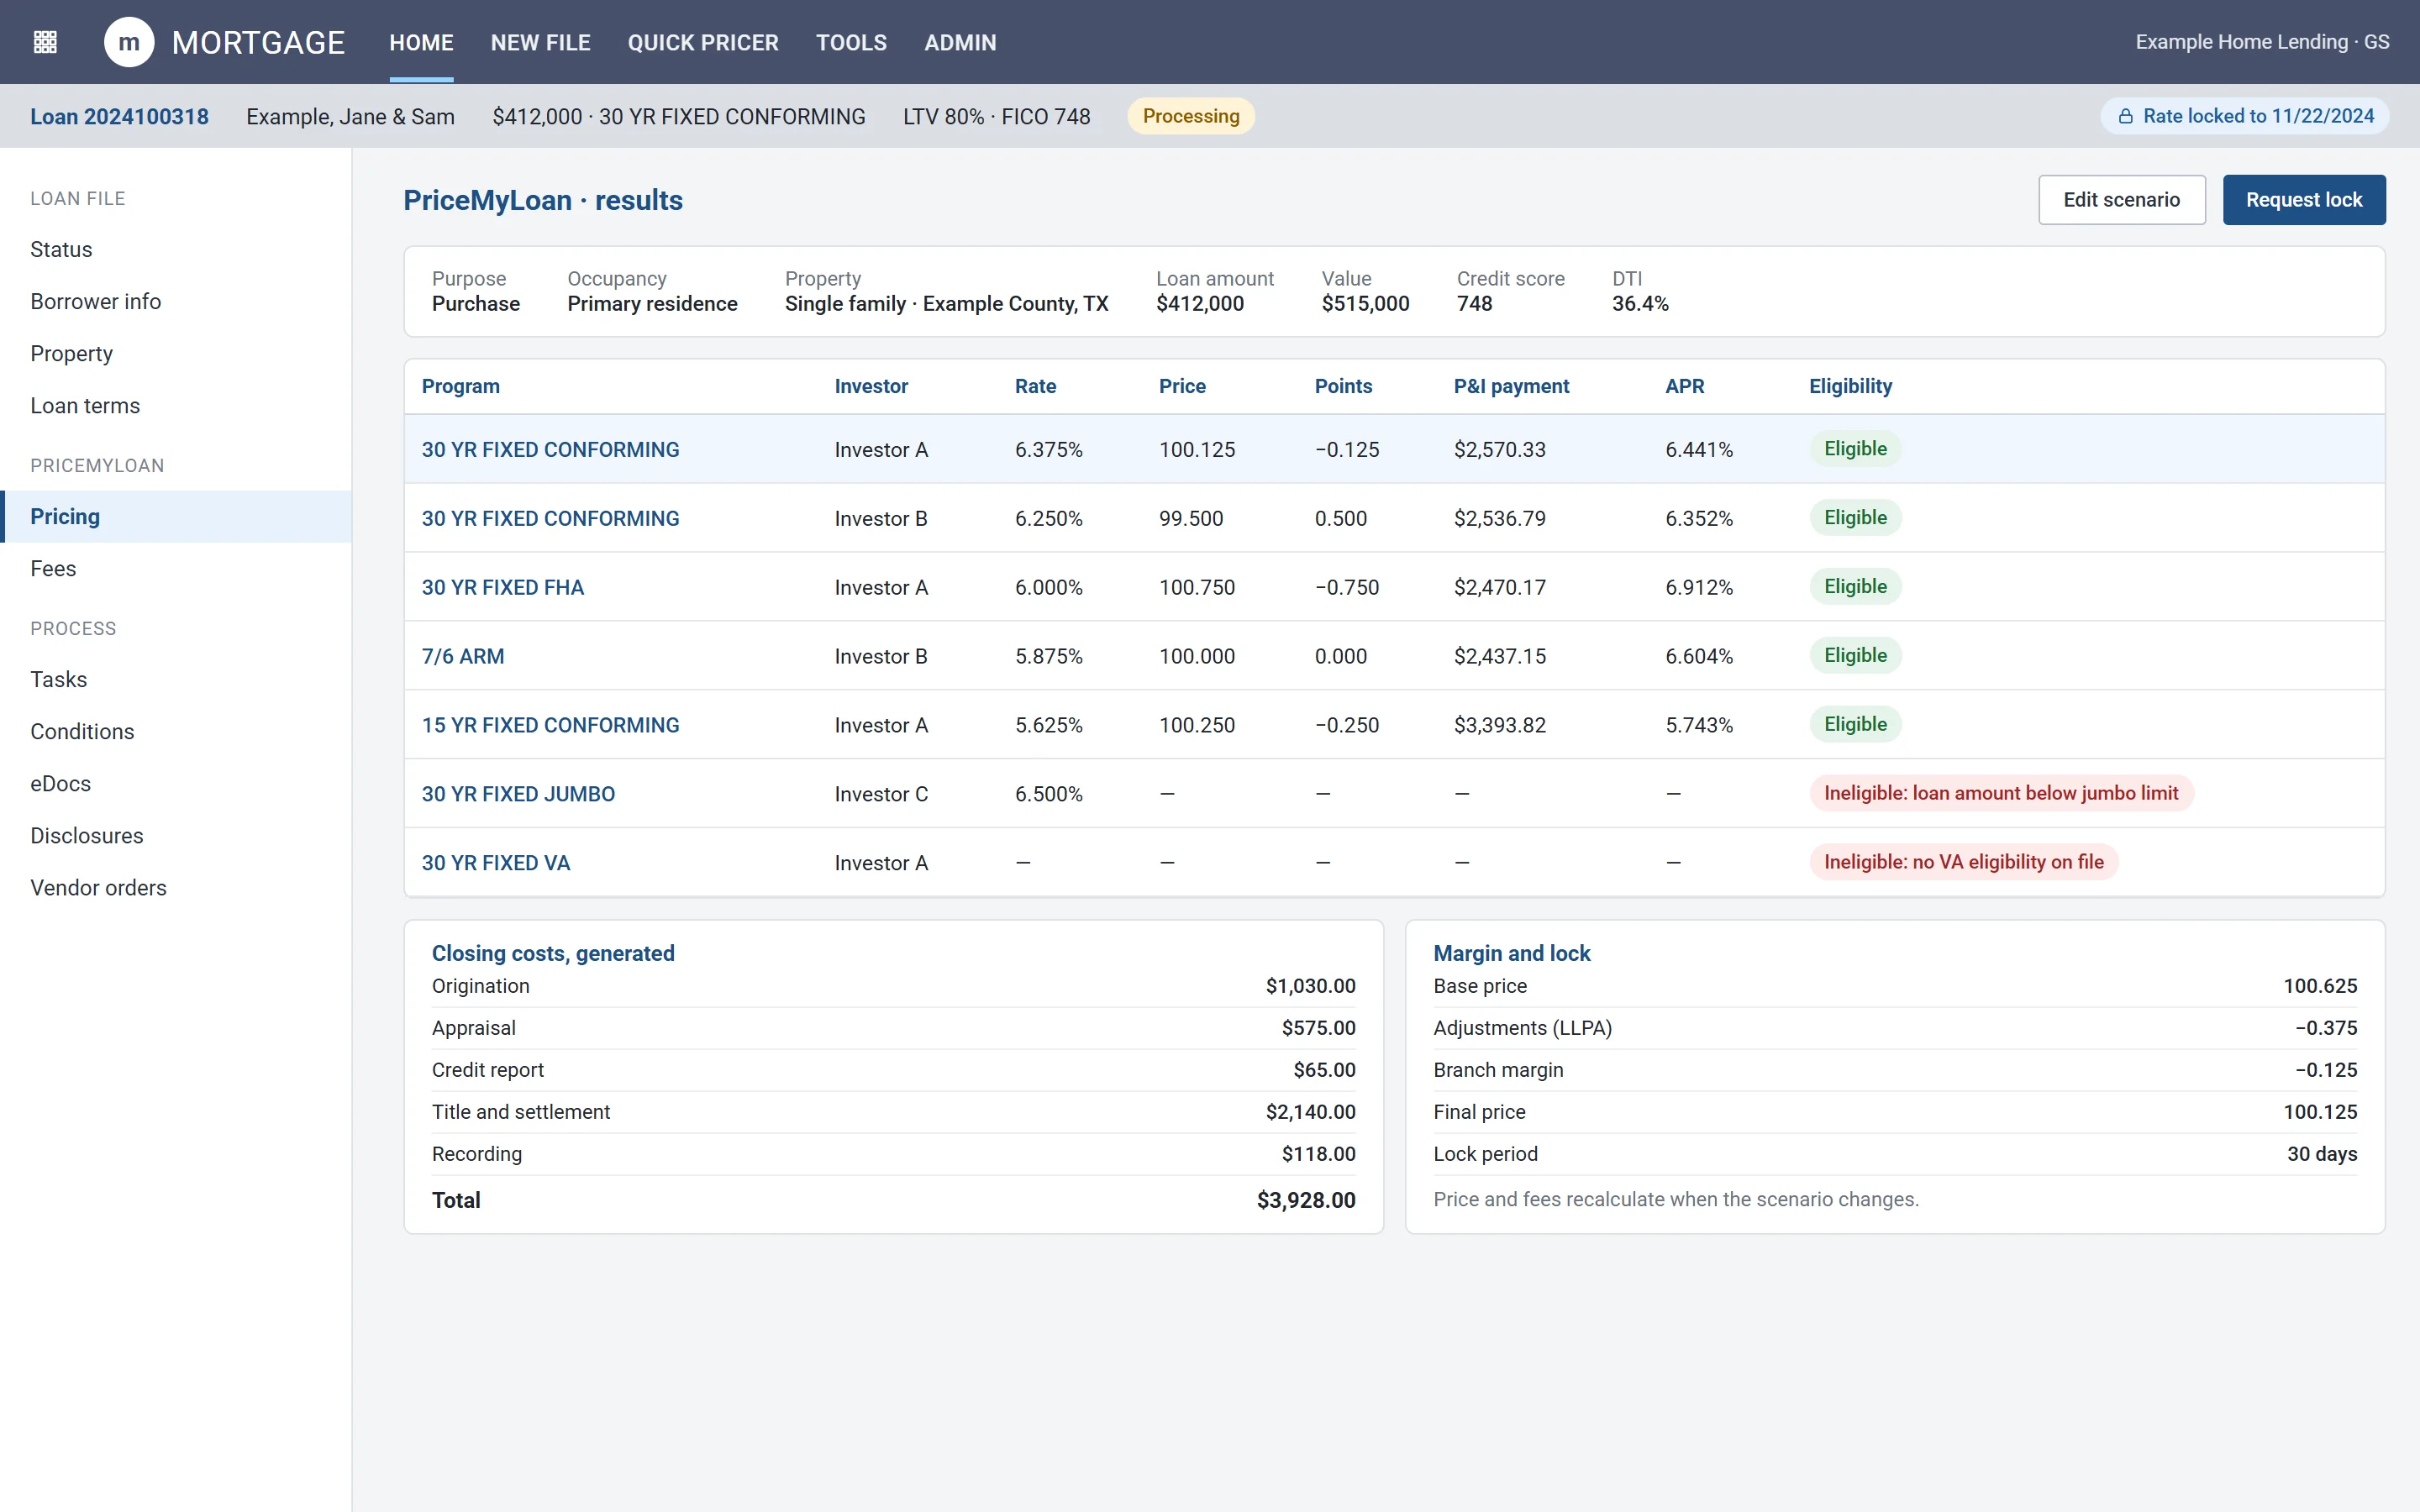Open the HOME tab
This screenshot has width=2420, height=1512.
tap(421, 42)
